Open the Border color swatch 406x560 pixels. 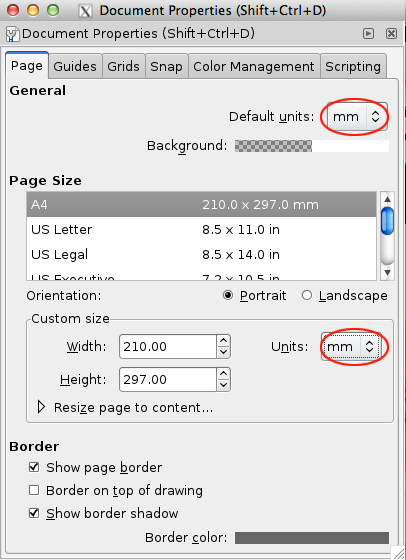tap(312, 538)
